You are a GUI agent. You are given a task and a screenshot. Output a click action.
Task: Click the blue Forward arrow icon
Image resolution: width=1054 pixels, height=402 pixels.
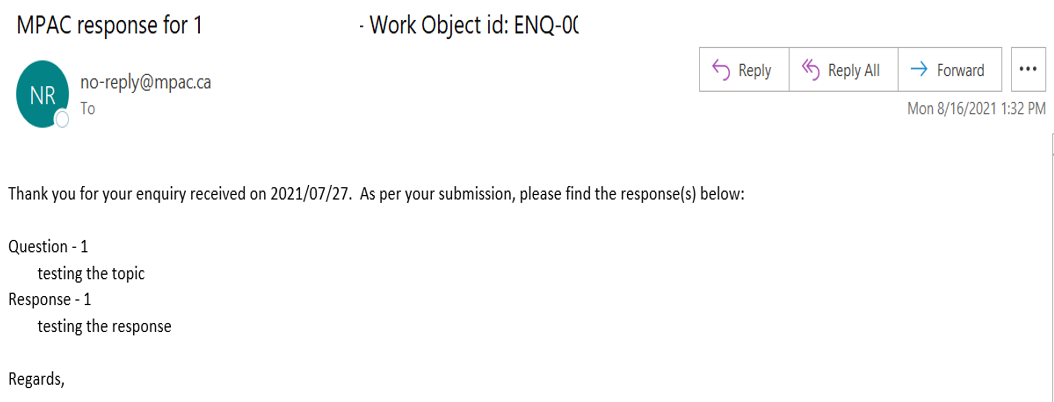918,70
